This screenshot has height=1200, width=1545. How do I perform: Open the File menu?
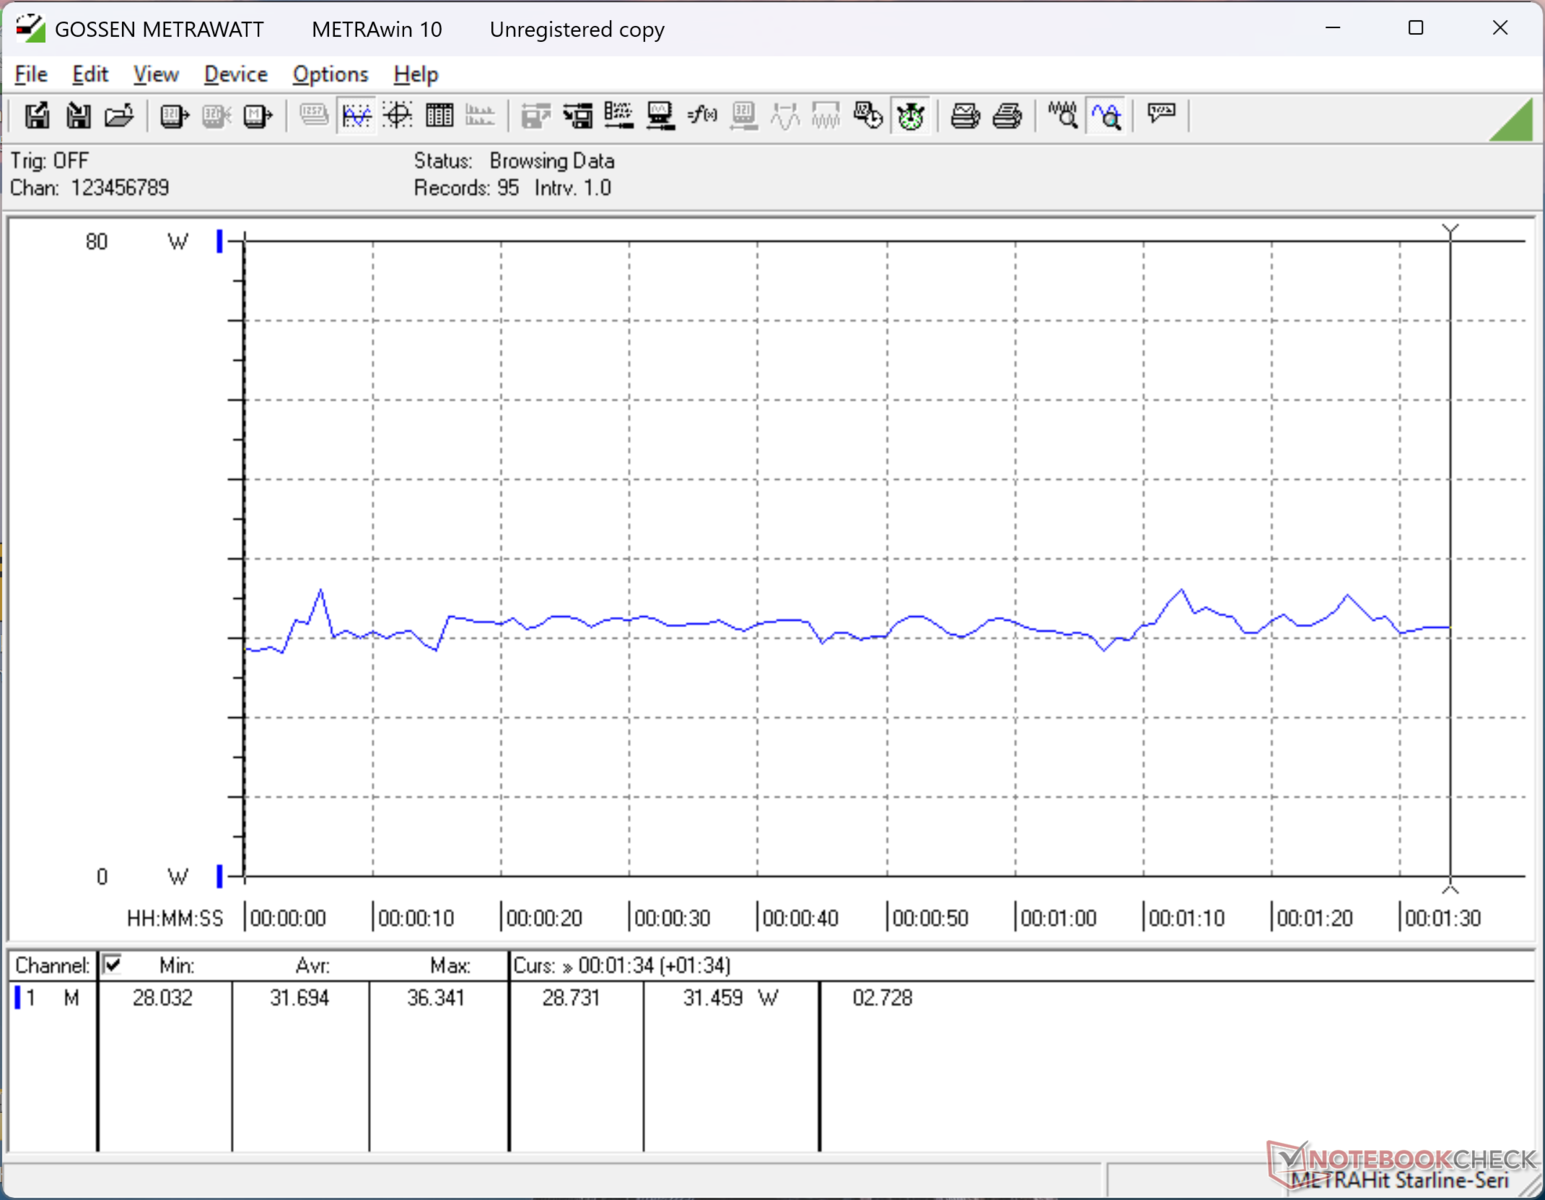(x=31, y=74)
